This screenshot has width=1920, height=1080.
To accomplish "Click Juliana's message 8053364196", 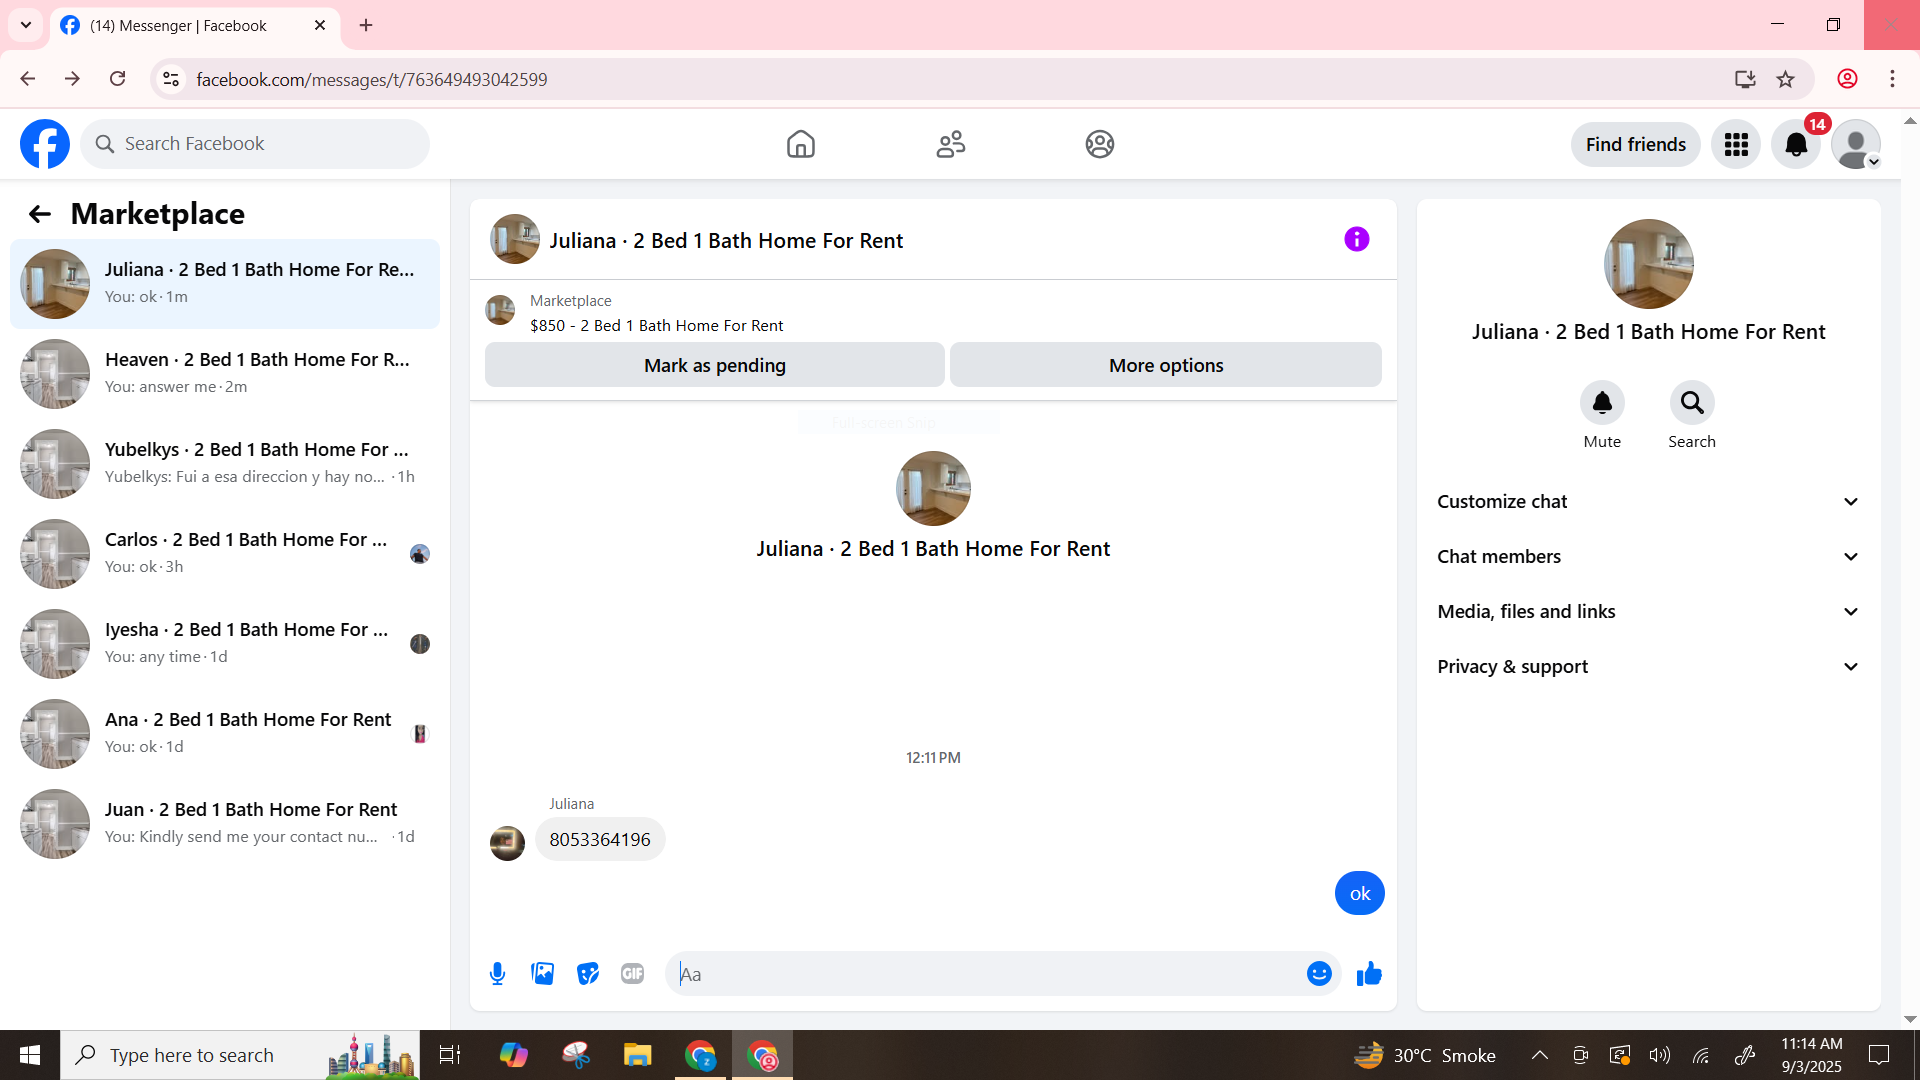I will (600, 840).
